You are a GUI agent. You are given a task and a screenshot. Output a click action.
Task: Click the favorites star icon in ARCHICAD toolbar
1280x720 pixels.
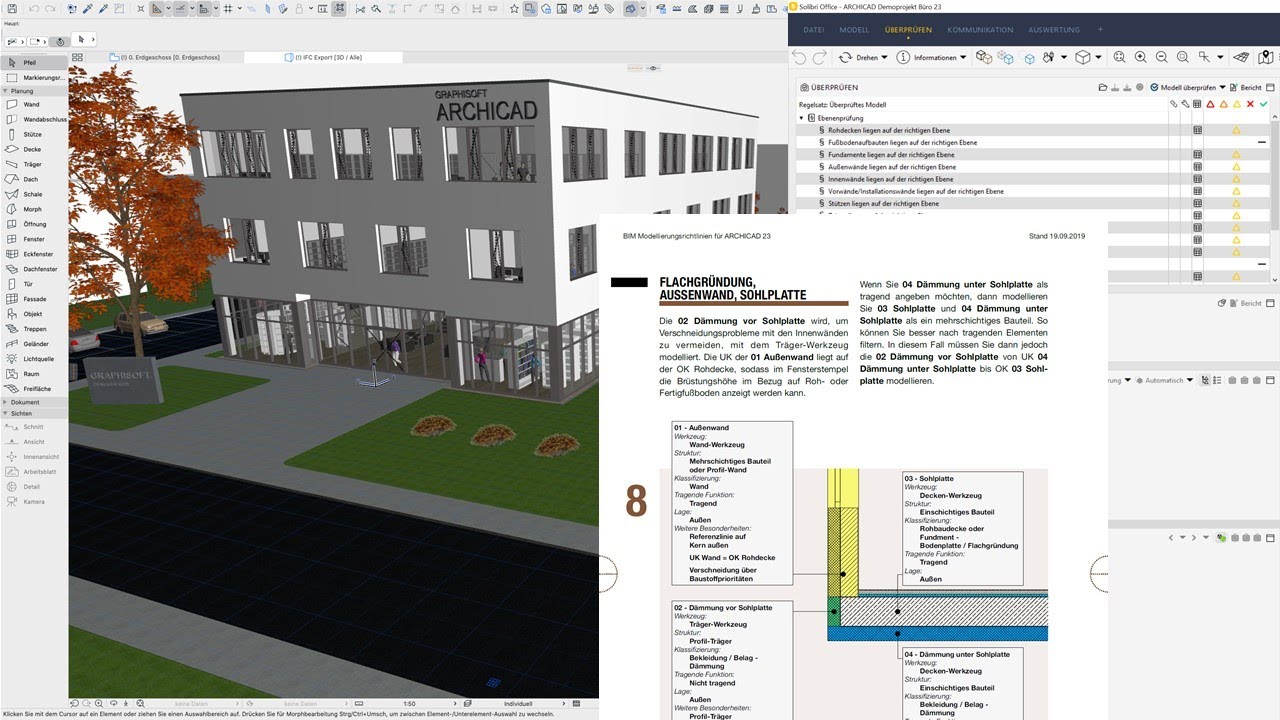(x=514, y=9)
